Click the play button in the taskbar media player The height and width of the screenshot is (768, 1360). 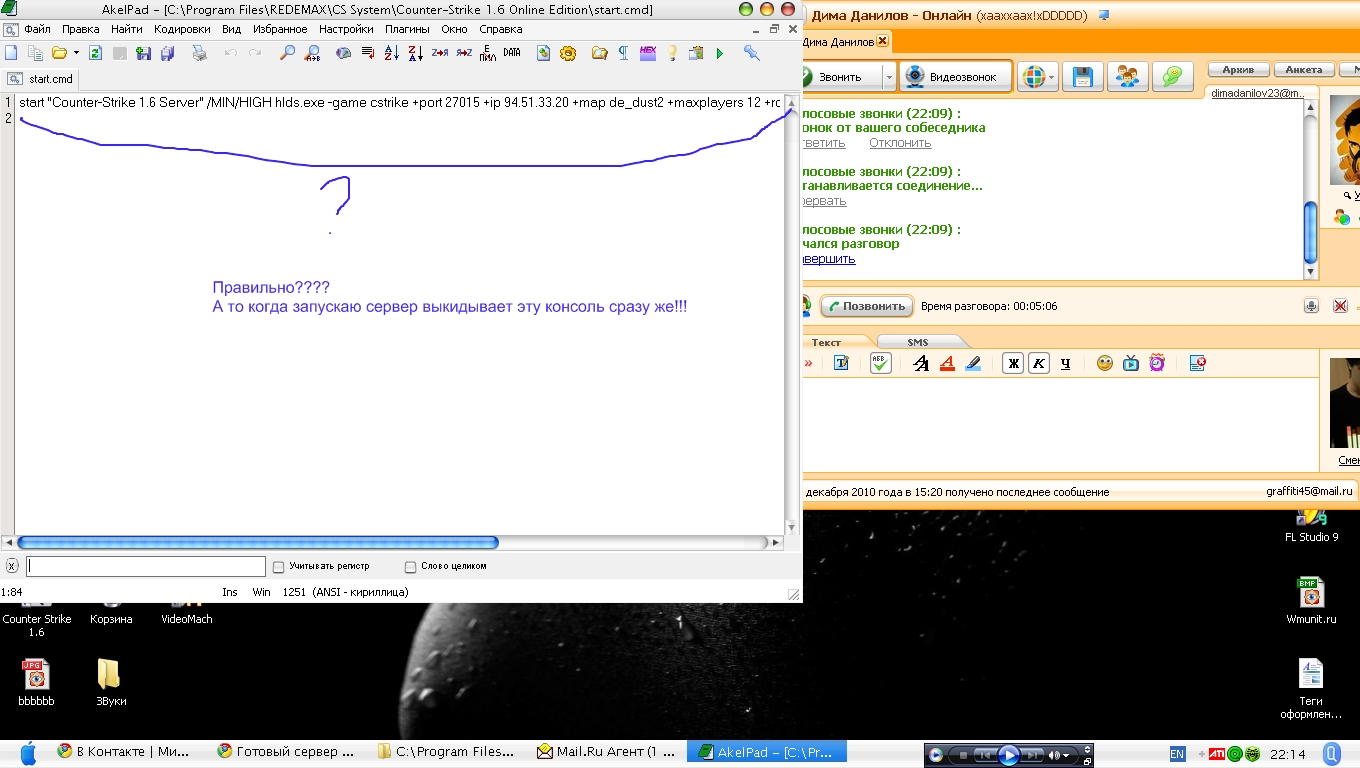point(1009,755)
